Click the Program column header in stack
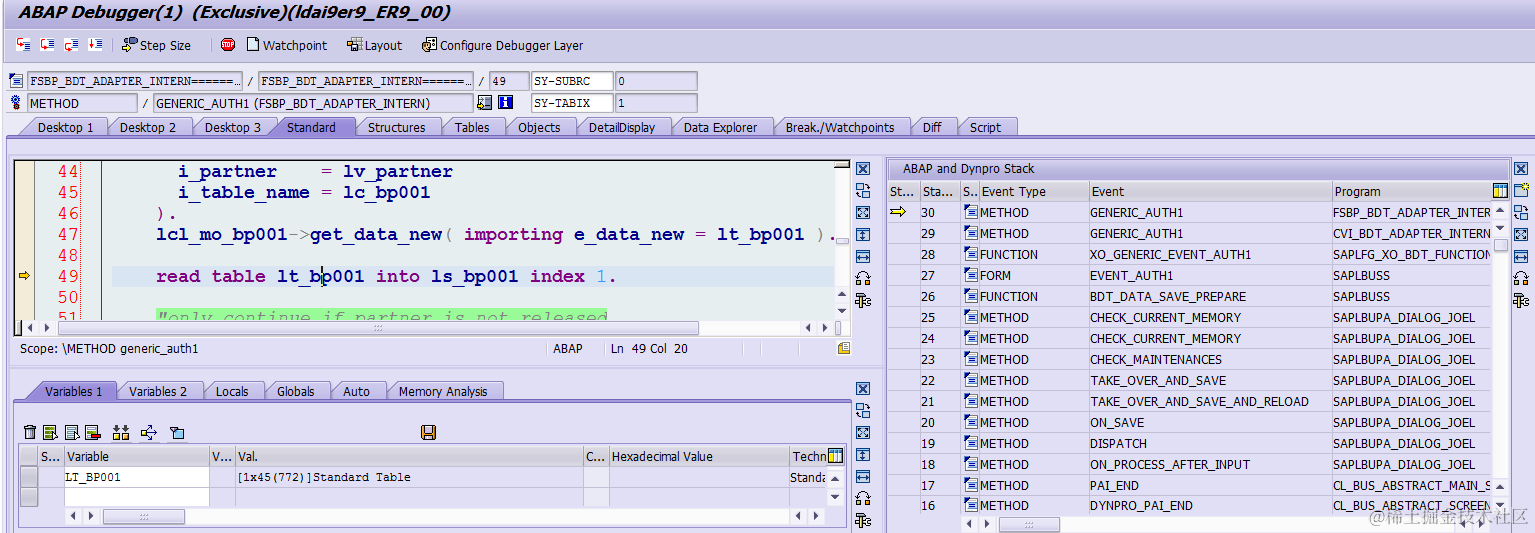The image size is (1535, 533). click(1411, 191)
